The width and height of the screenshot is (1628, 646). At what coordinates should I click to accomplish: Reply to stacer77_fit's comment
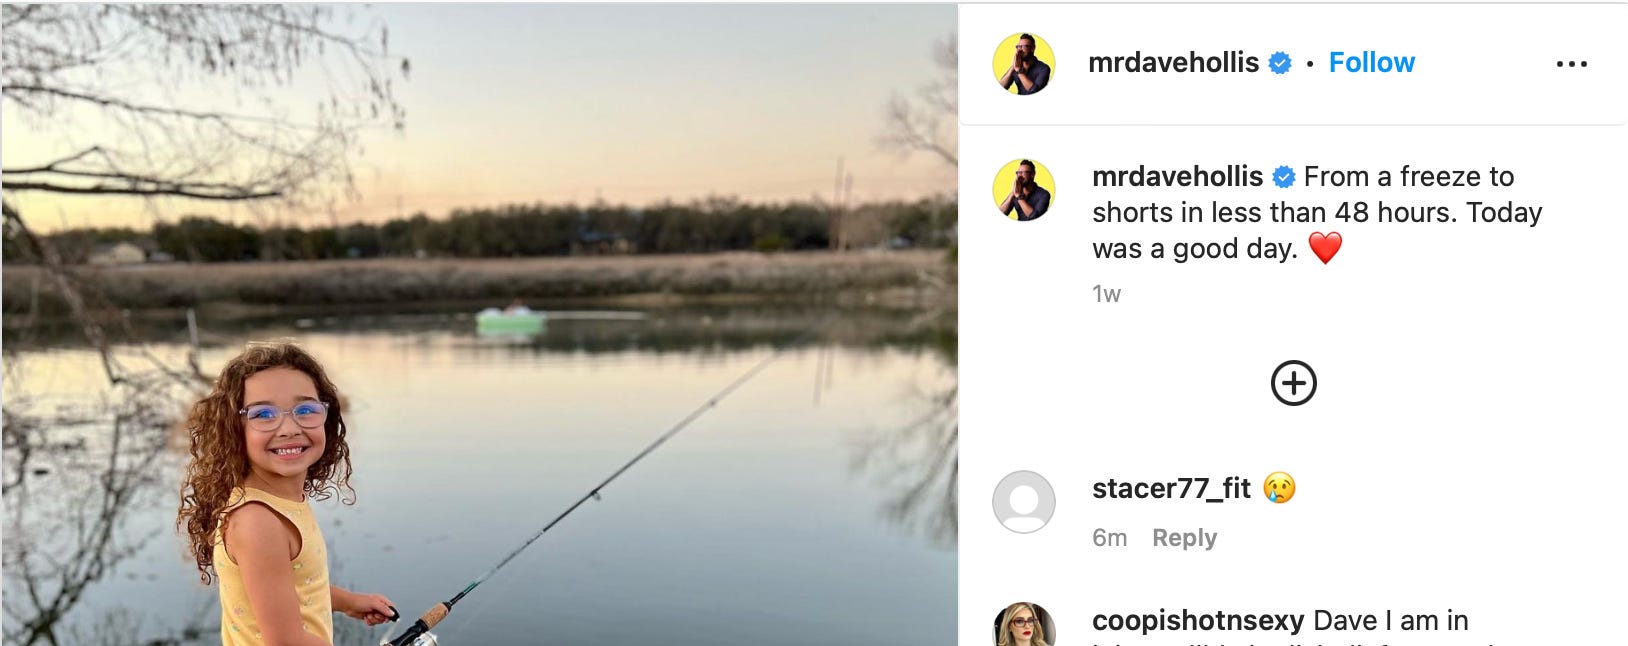point(1184,538)
